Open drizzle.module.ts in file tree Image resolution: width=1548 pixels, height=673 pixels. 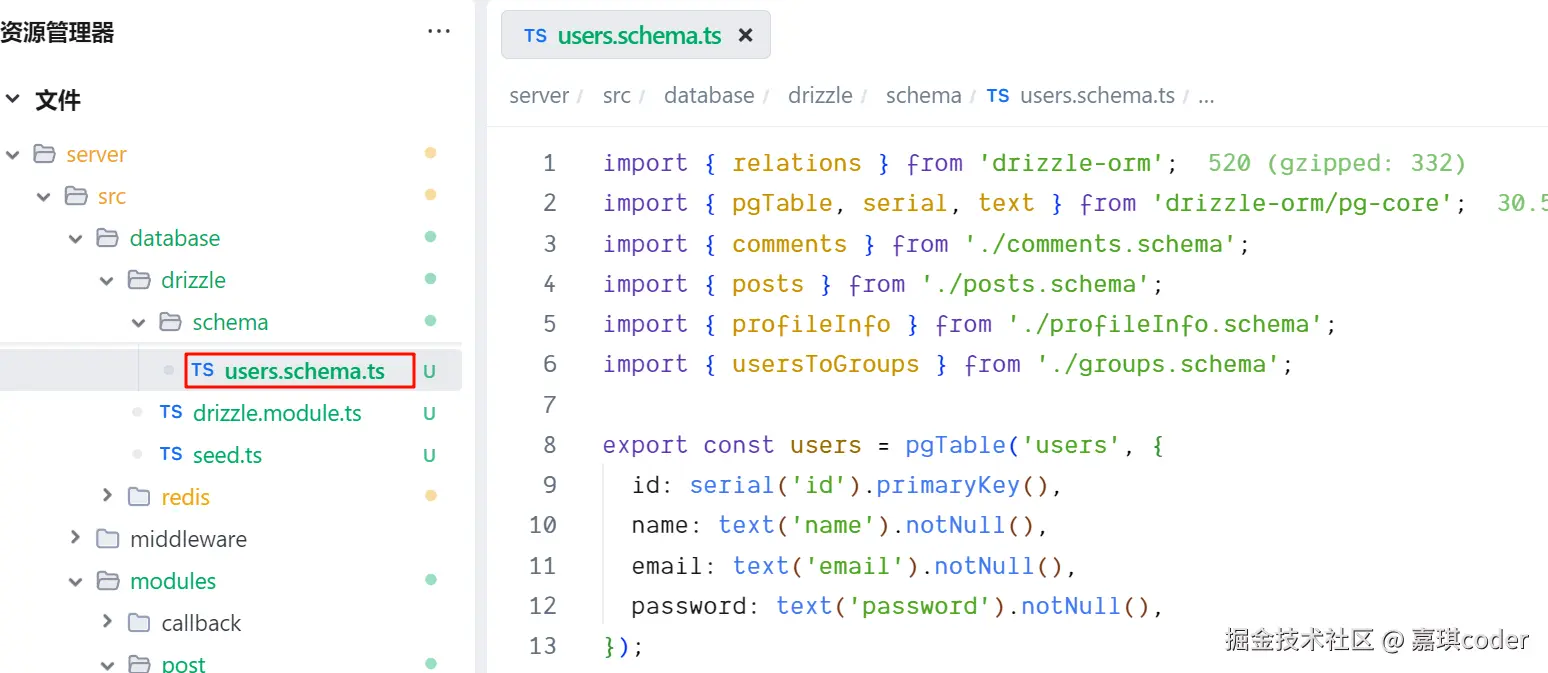point(277,413)
